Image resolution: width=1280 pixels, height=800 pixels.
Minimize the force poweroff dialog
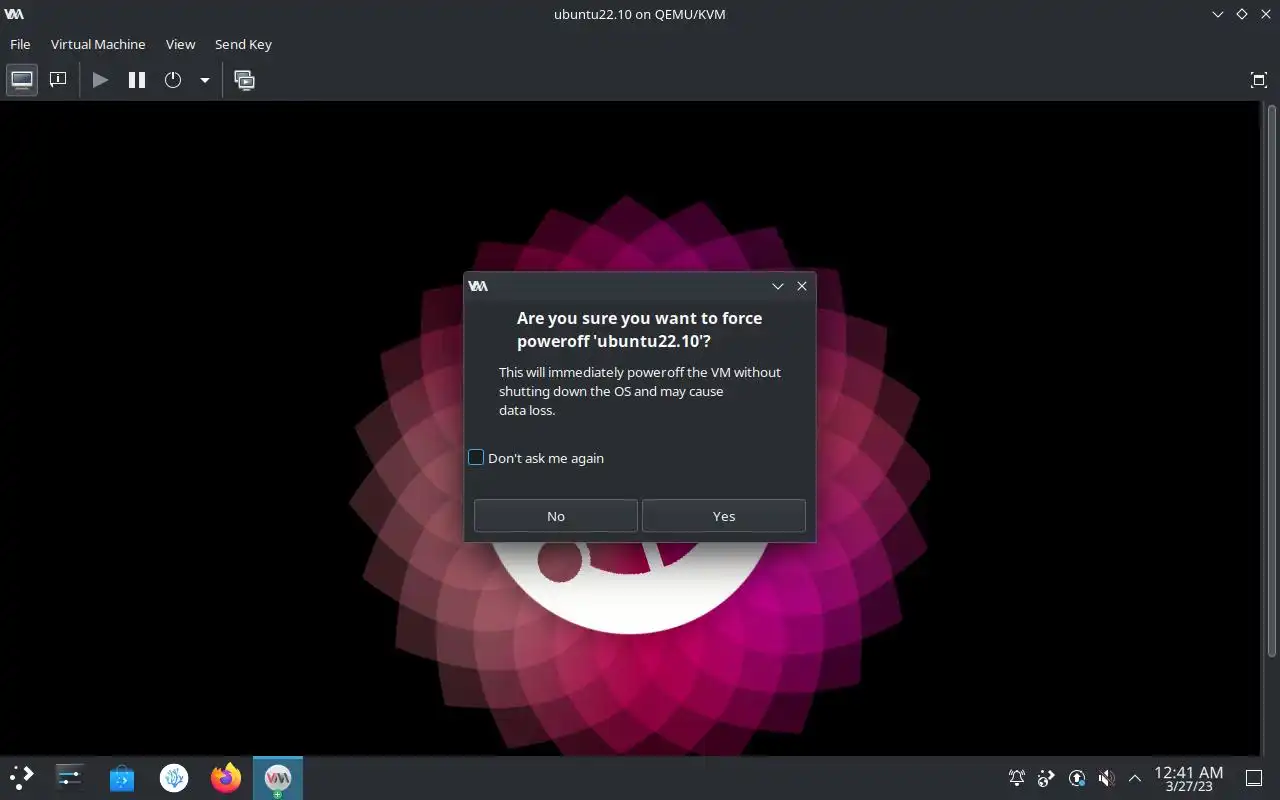point(778,286)
